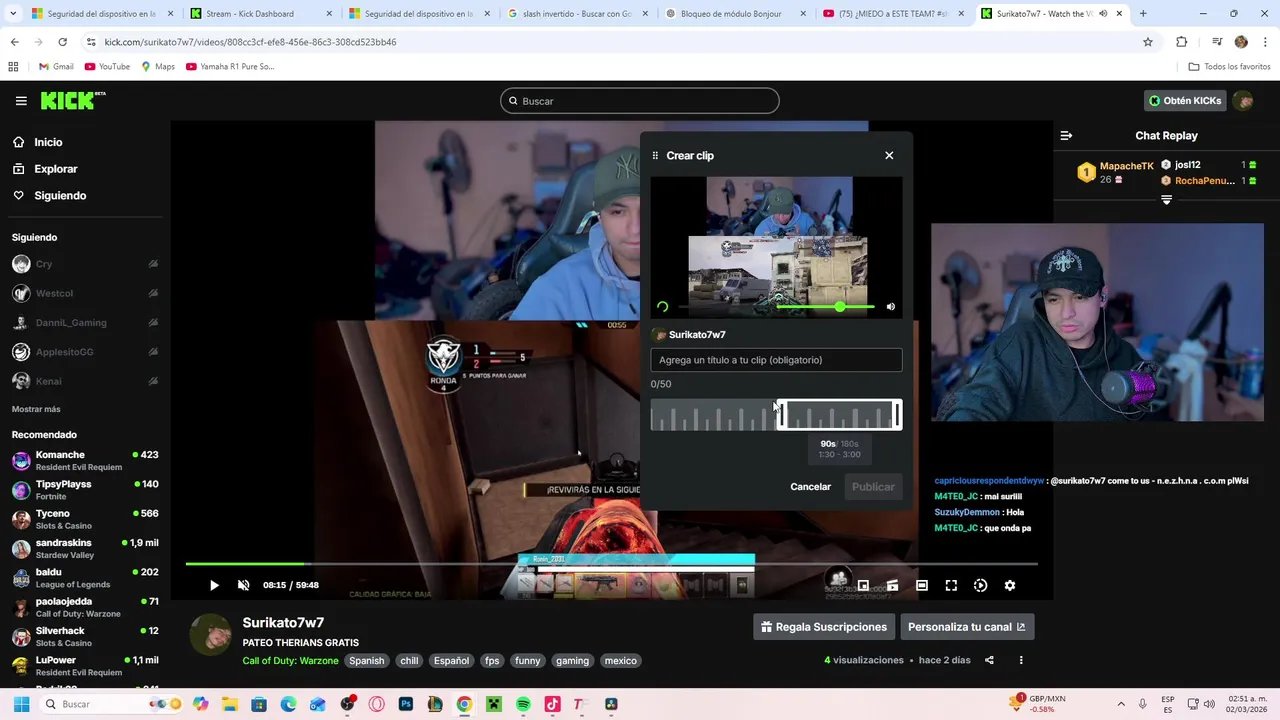Click Personaliza tu canal button

coord(966,627)
